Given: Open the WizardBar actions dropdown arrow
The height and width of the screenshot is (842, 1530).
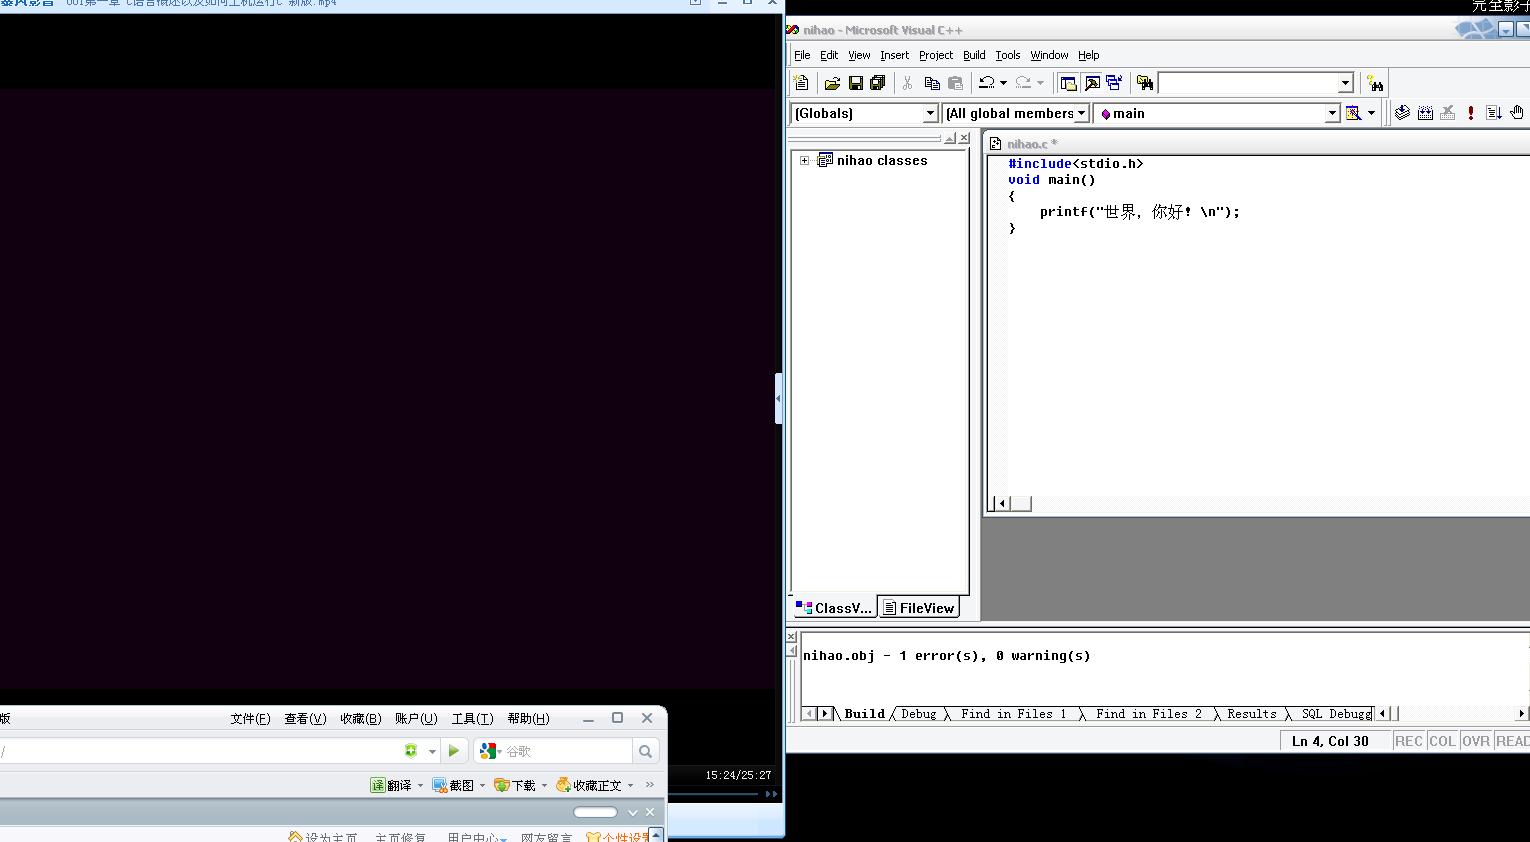Looking at the screenshot, I should (x=1371, y=113).
